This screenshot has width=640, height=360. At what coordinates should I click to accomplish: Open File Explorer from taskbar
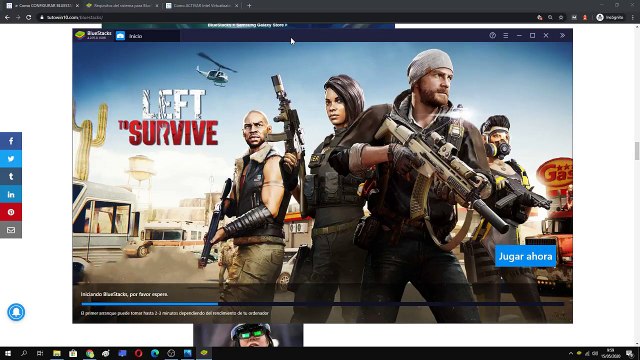(x=57, y=353)
